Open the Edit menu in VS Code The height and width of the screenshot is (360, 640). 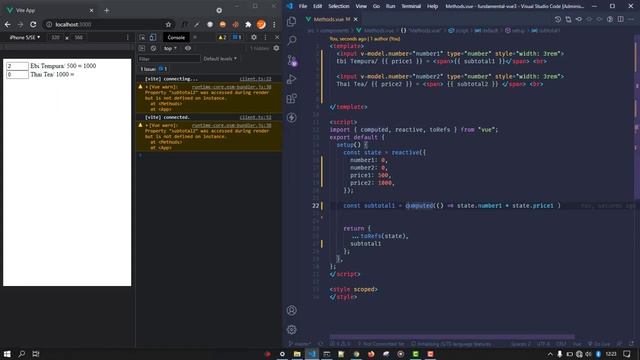[318, 6]
